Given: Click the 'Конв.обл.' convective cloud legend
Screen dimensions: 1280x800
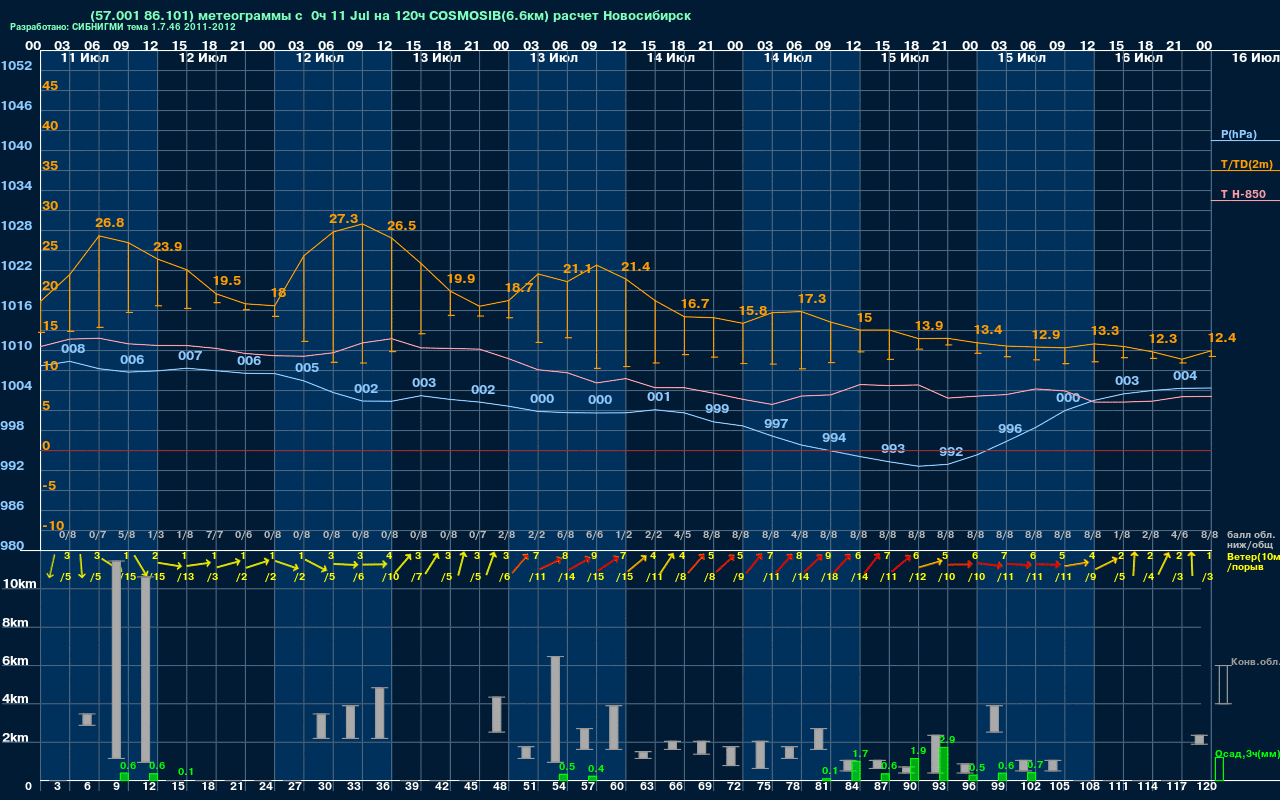Looking at the screenshot, I should 1255,662.
